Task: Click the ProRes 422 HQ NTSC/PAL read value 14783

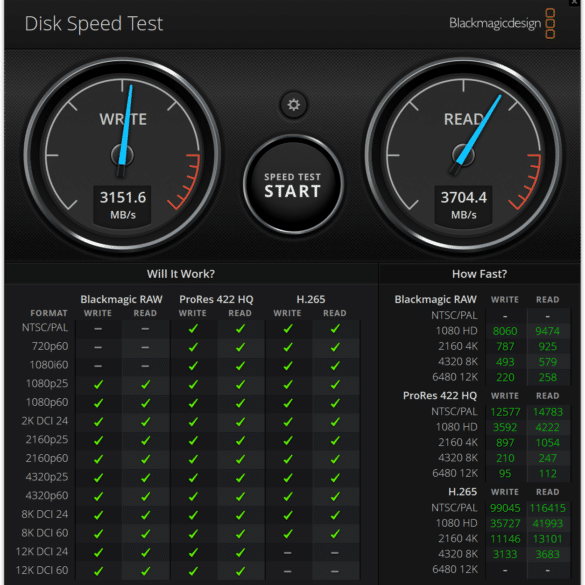Action: (547, 412)
